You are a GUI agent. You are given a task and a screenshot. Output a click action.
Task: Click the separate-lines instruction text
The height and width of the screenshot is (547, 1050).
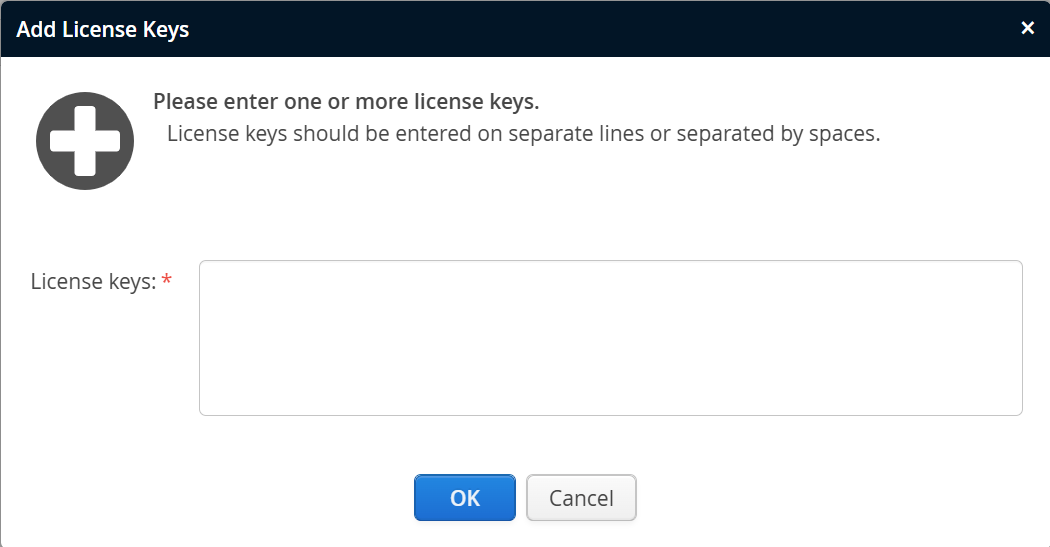pyautogui.click(x=523, y=134)
